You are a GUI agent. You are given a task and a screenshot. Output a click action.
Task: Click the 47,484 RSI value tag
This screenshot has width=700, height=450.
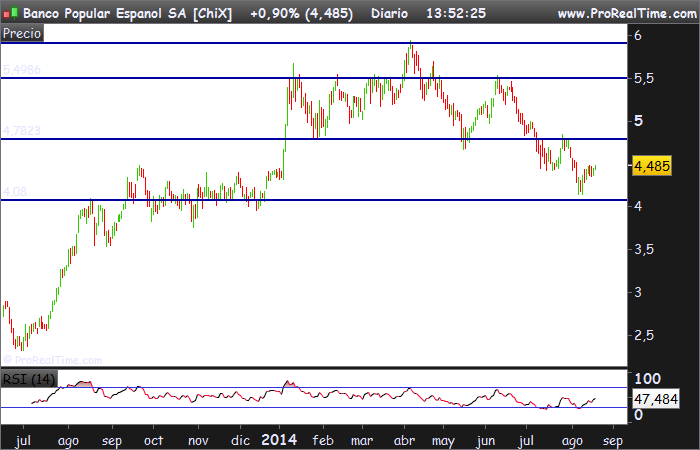click(x=655, y=399)
